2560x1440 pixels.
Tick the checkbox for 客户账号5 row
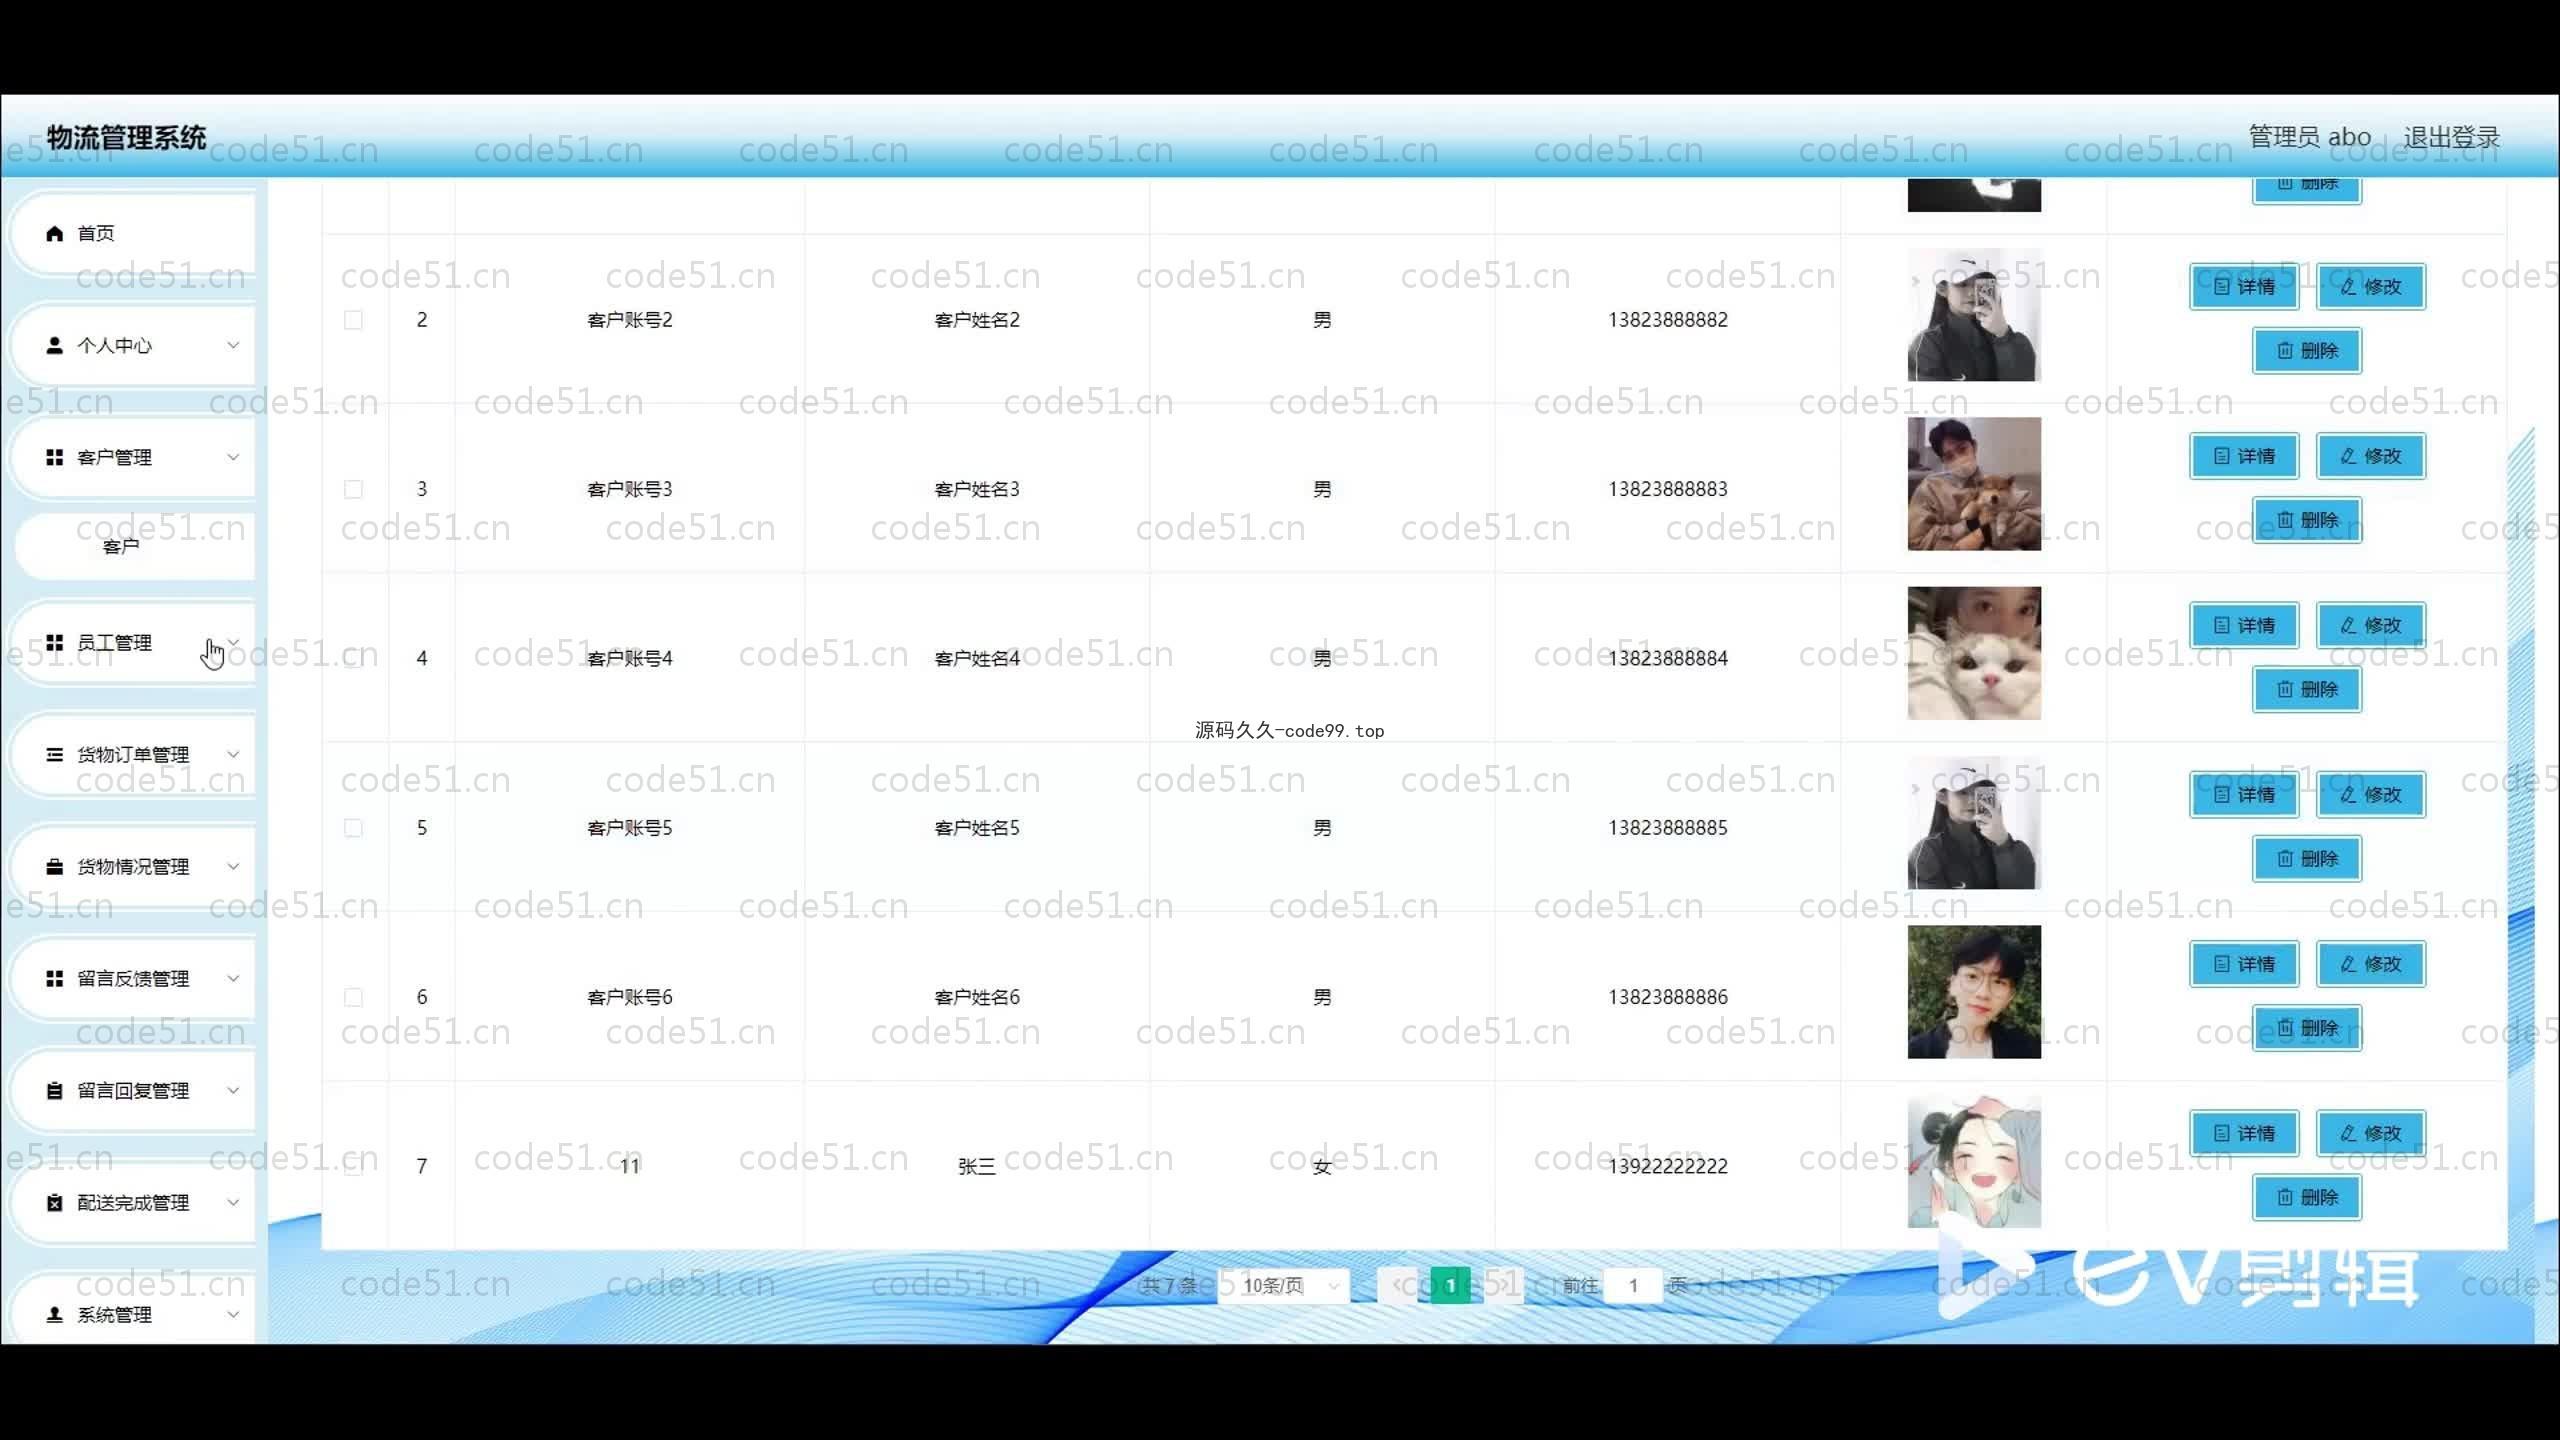(353, 828)
